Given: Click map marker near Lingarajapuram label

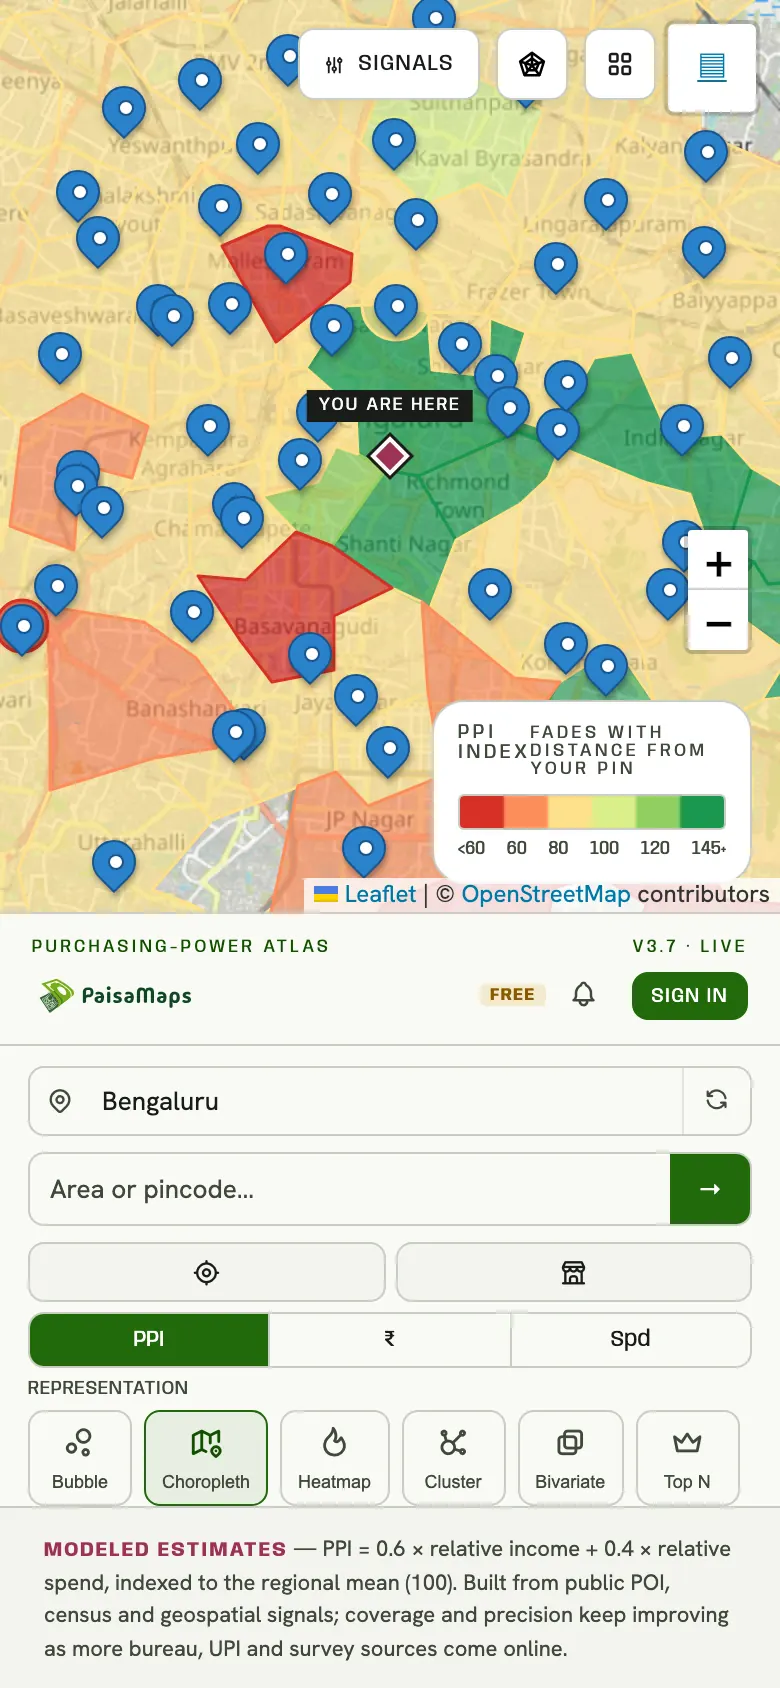Looking at the screenshot, I should click(606, 205).
